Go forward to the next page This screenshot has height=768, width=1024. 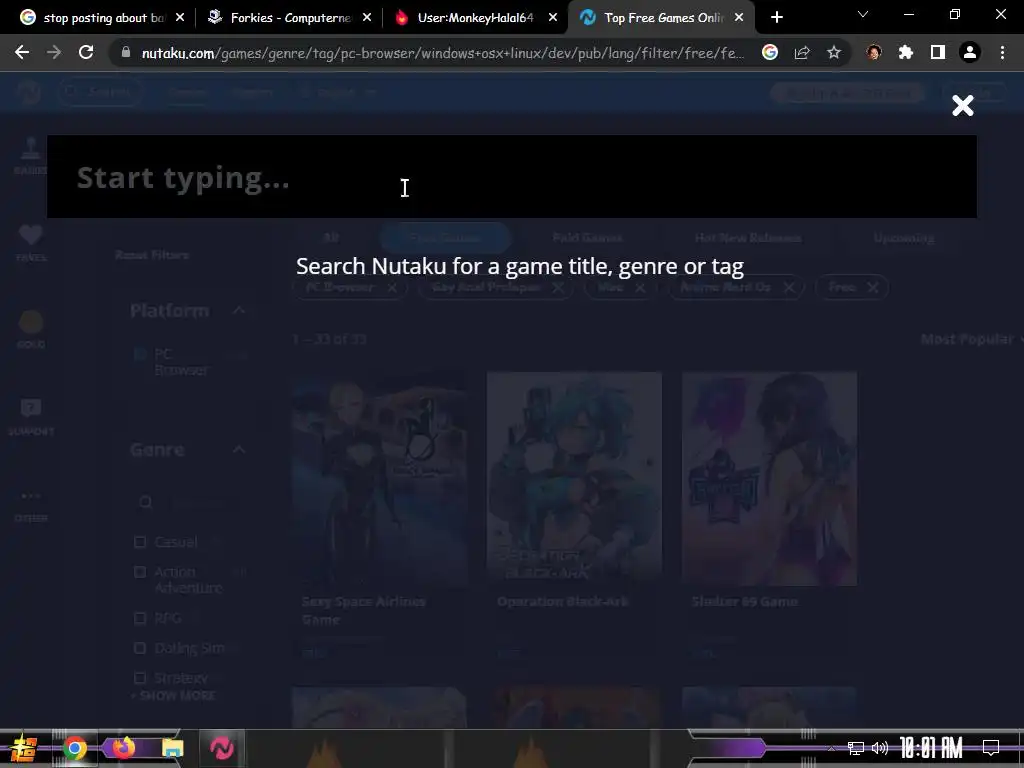54,52
